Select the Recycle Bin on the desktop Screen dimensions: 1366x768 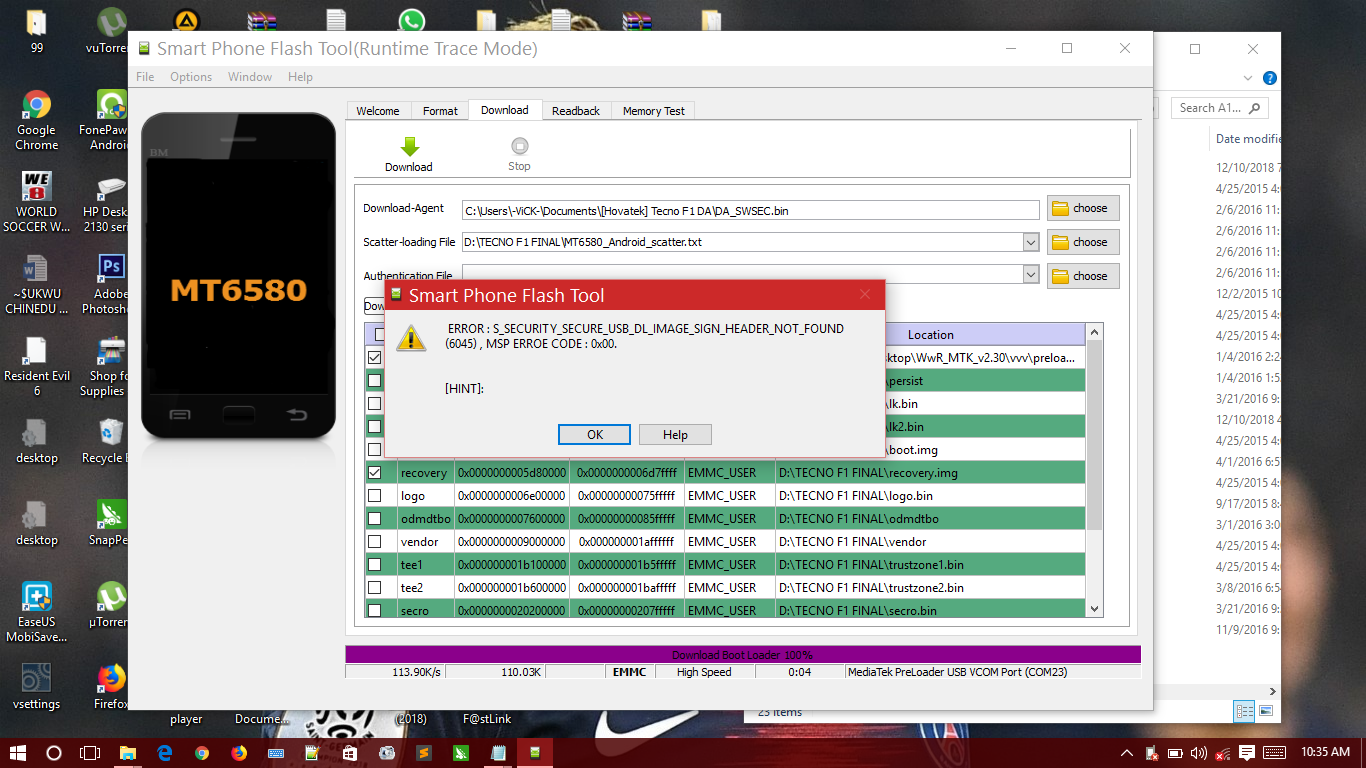[x=106, y=442]
